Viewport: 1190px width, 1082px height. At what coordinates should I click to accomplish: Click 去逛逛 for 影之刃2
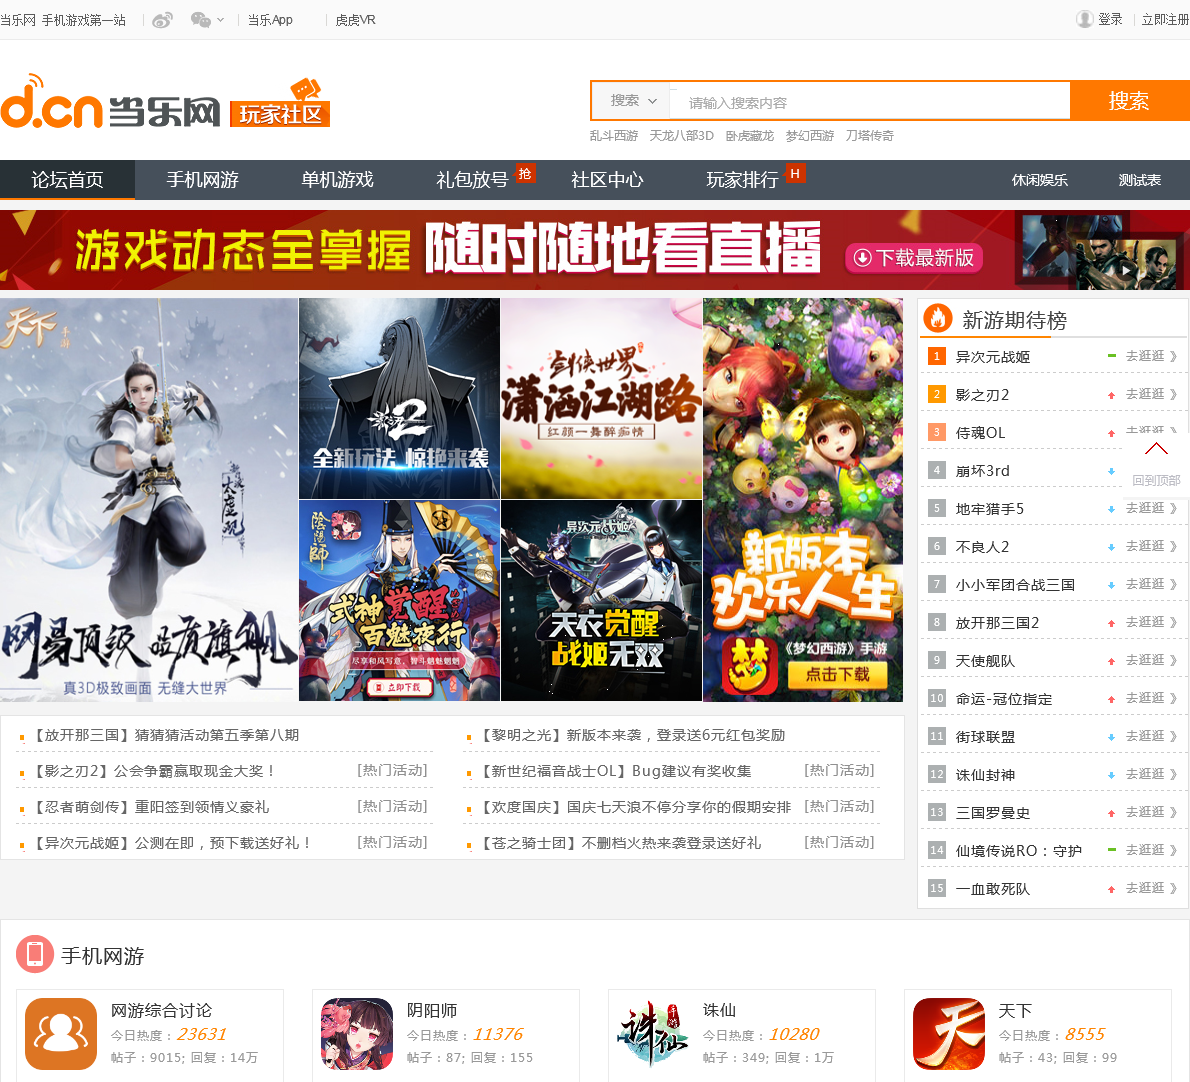pos(1151,394)
